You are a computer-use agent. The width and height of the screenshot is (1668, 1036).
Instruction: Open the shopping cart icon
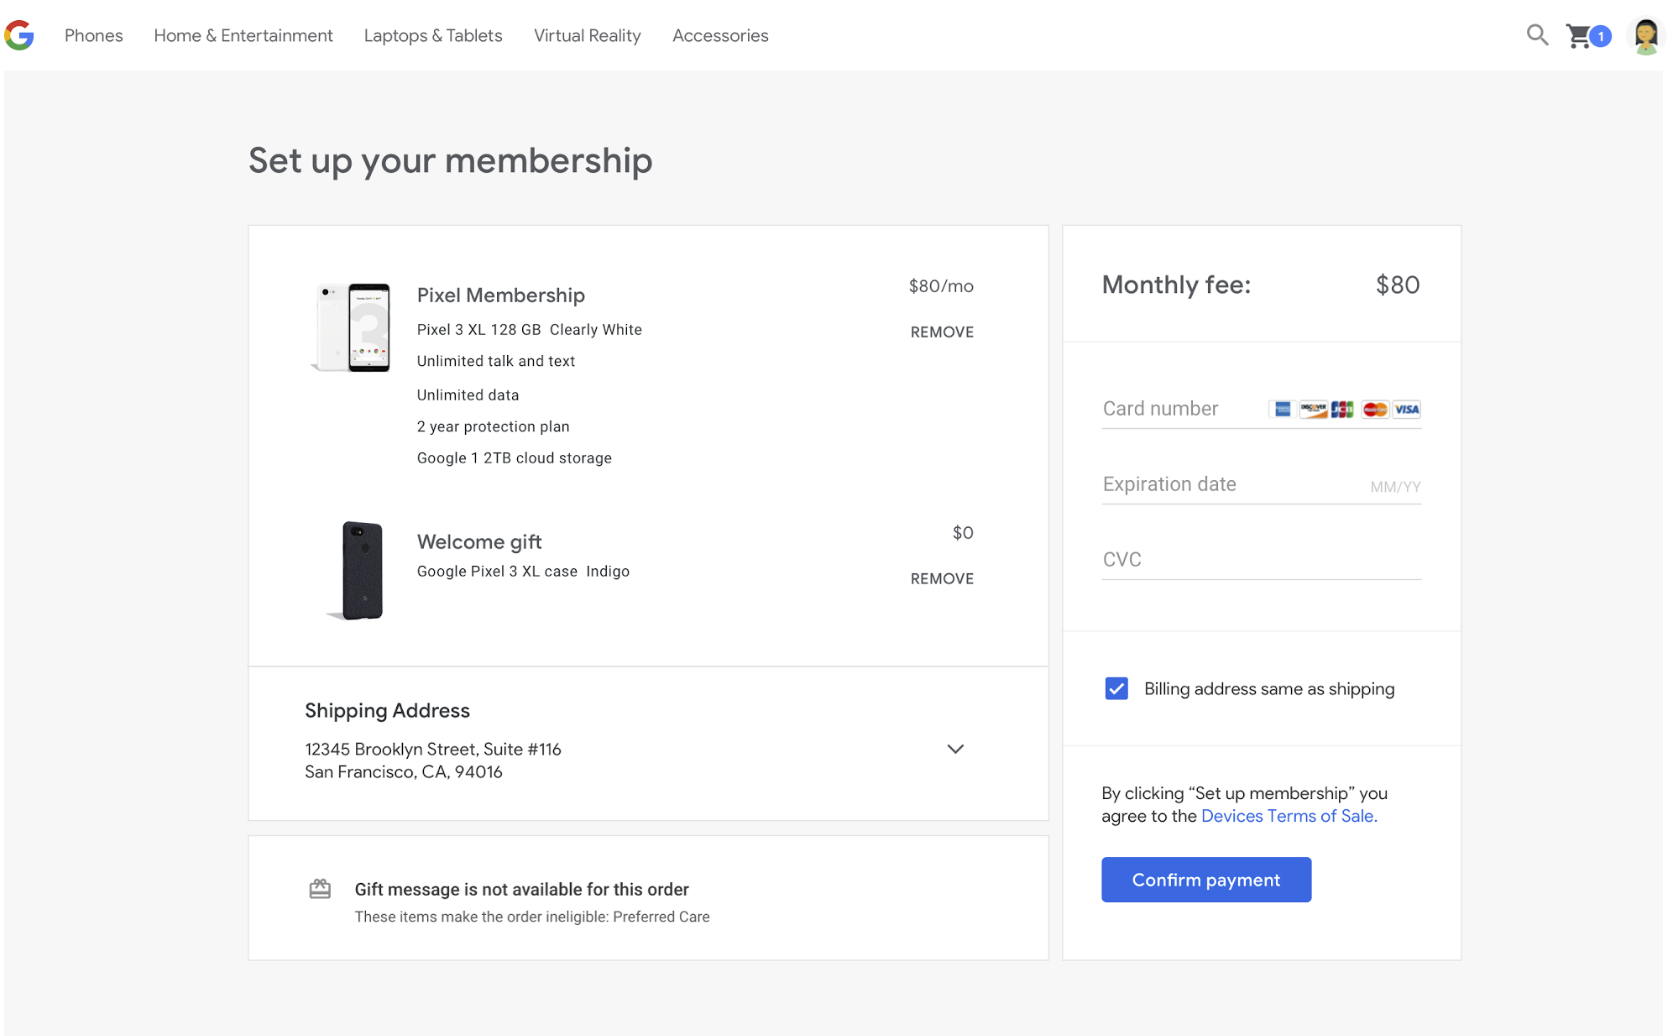[x=1580, y=36]
